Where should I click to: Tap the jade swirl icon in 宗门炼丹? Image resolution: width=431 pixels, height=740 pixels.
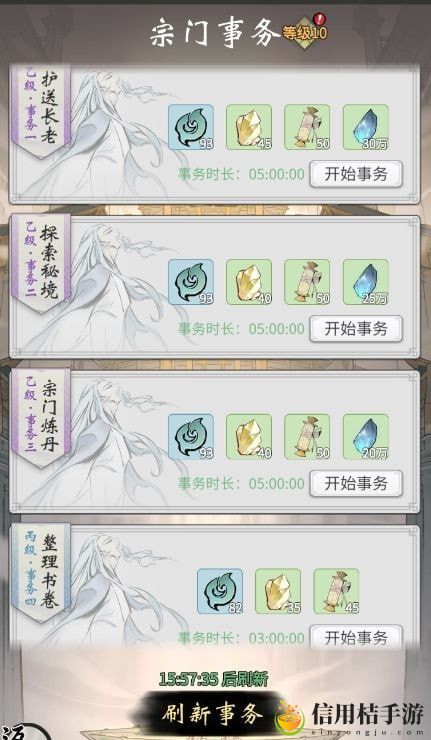pos(191,437)
